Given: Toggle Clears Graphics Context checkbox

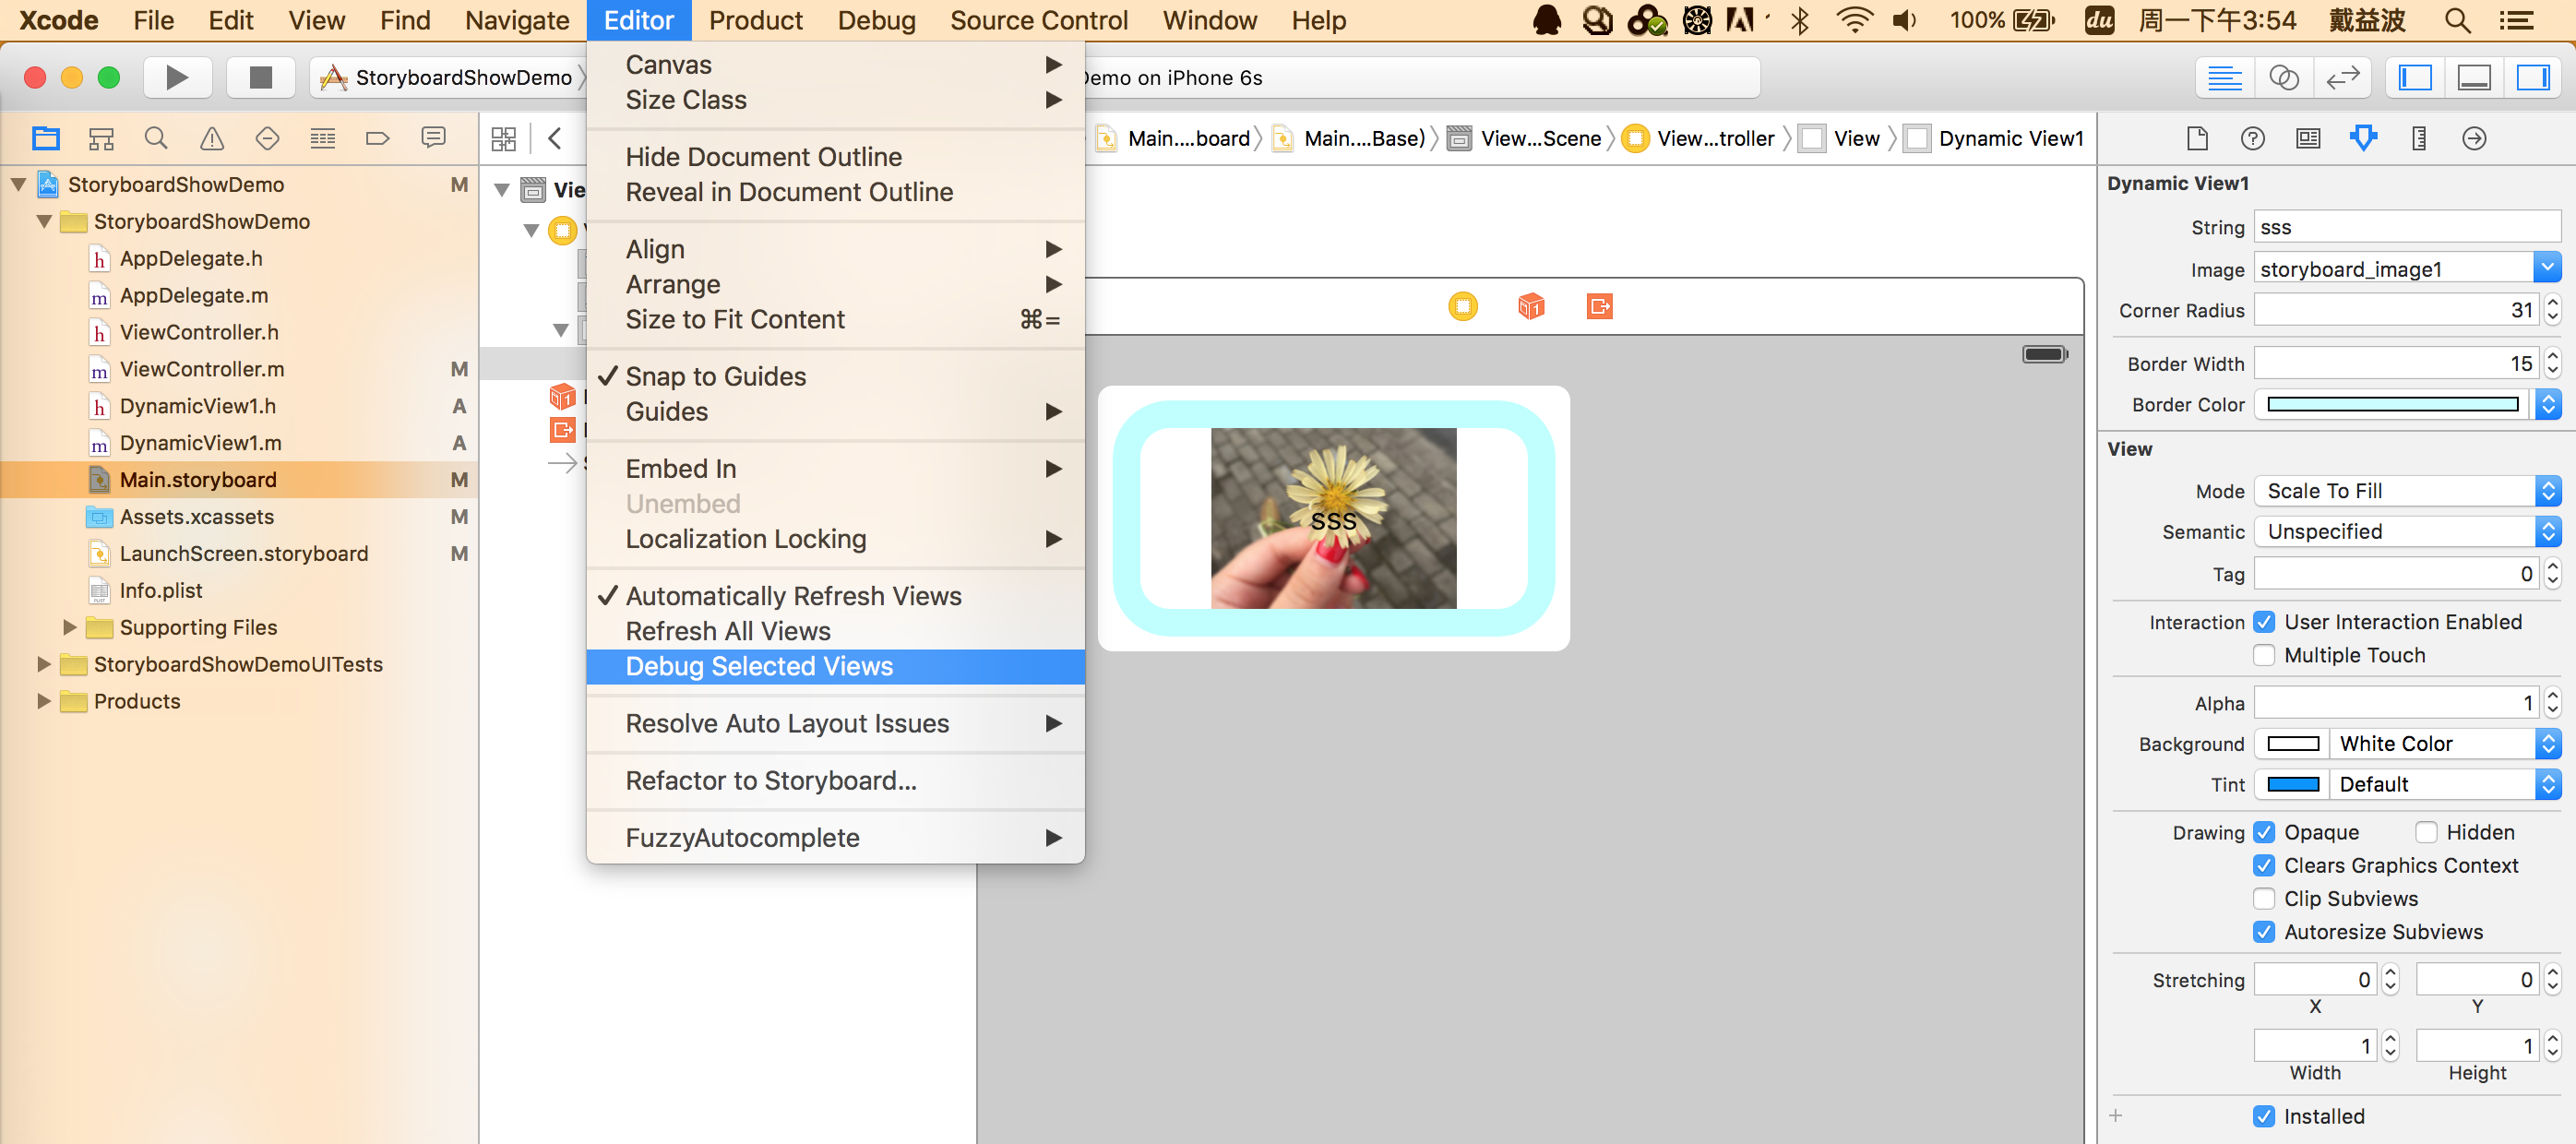Looking at the screenshot, I should [x=2264, y=865].
